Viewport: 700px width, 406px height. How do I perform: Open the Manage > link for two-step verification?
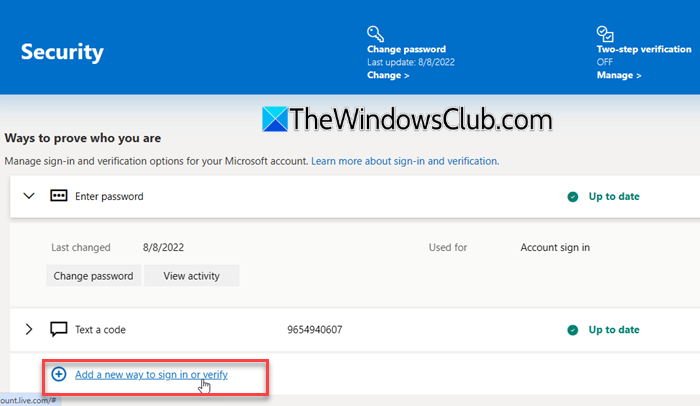pyautogui.click(x=619, y=75)
